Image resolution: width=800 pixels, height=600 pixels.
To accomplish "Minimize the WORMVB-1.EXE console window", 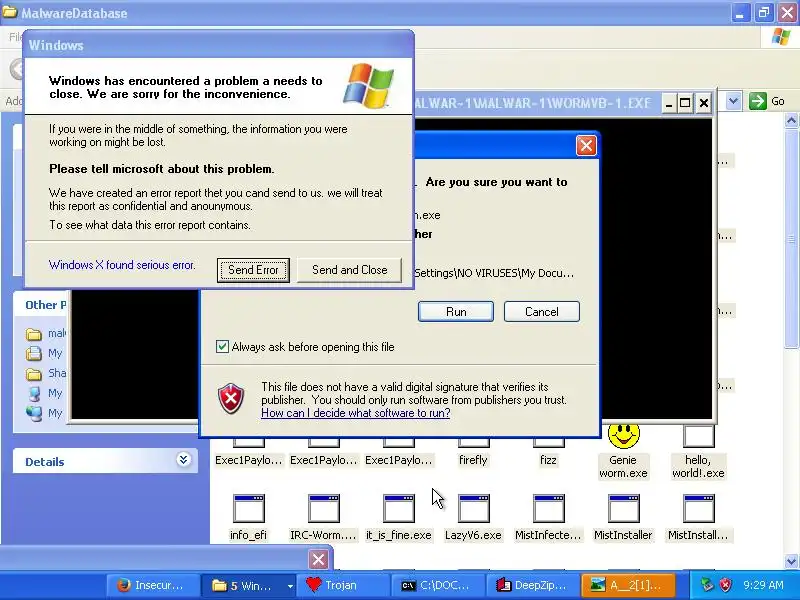I will (668, 104).
